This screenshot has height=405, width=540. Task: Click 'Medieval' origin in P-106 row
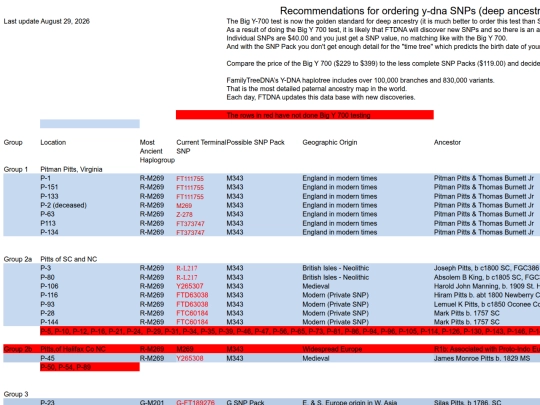coord(316,286)
